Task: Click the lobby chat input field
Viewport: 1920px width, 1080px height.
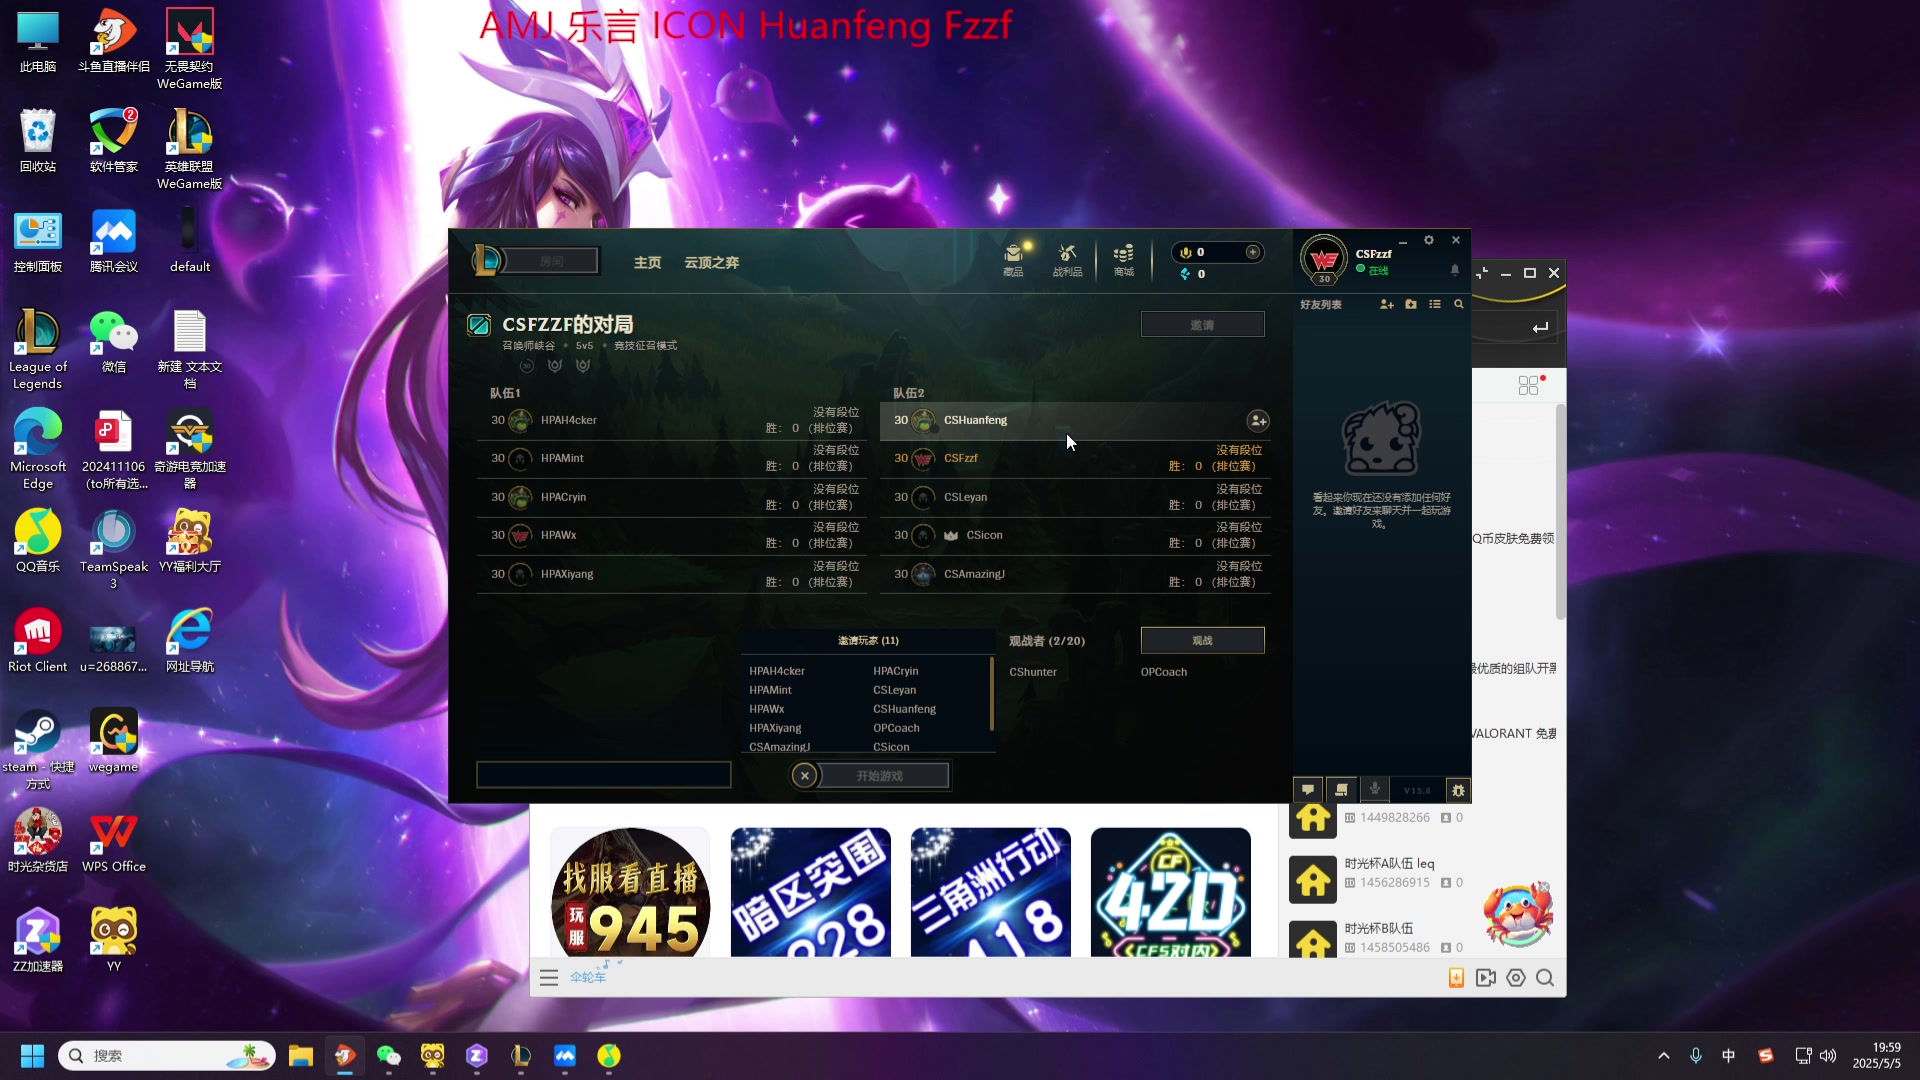Action: pos(603,775)
